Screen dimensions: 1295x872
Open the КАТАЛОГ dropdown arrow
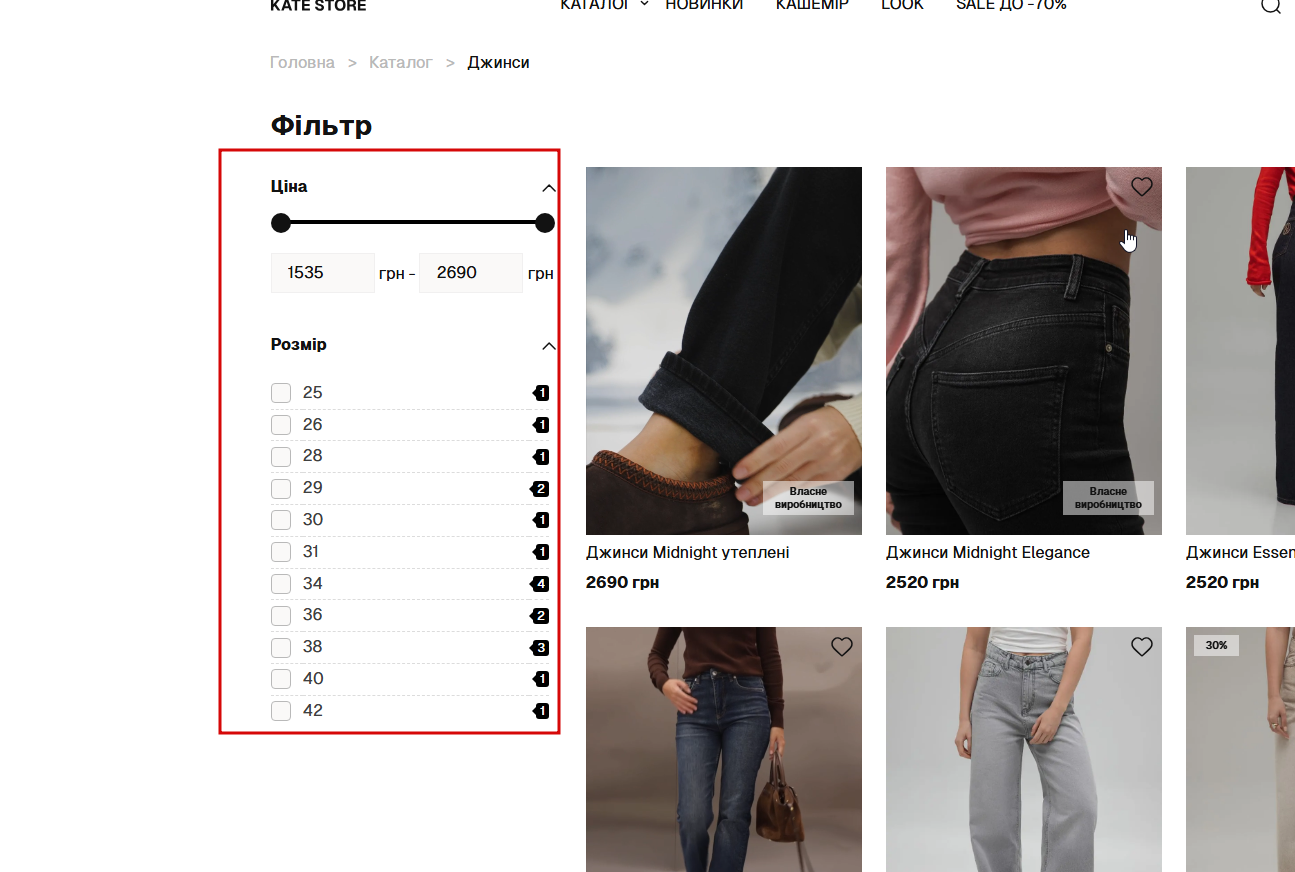coord(644,4)
